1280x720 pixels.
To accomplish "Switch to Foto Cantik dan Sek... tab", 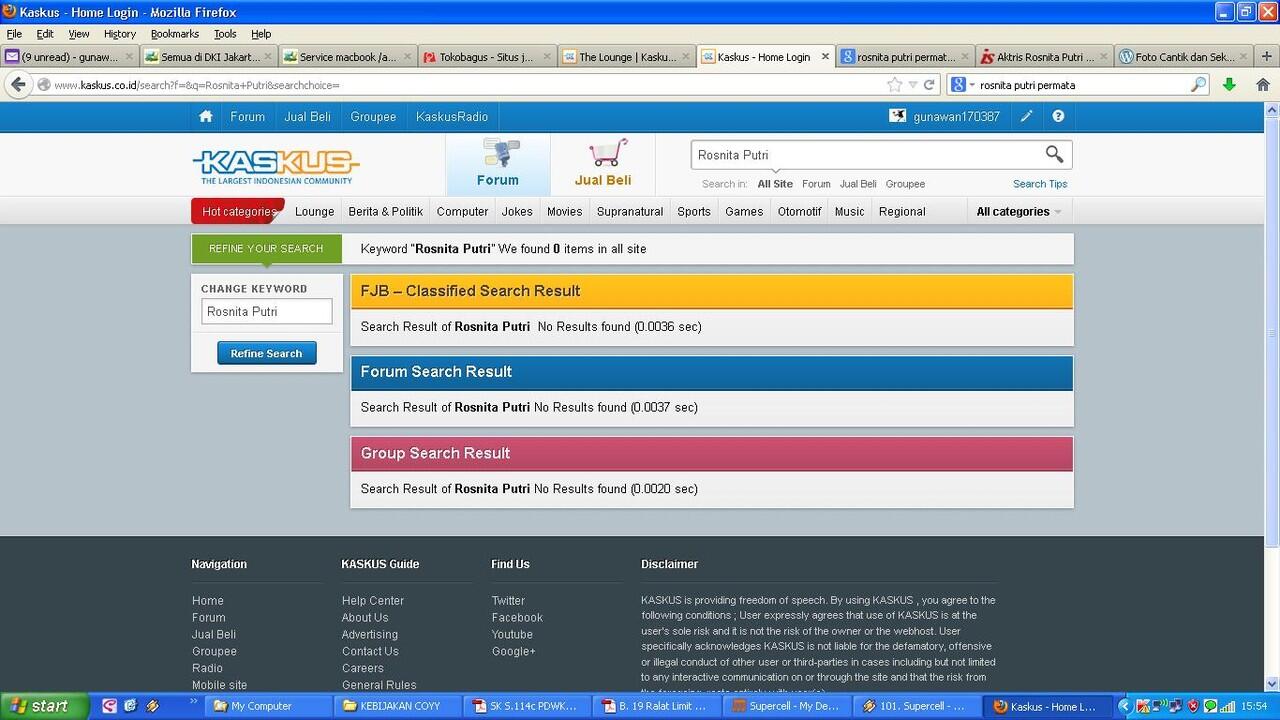I will click(x=1184, y=57).
